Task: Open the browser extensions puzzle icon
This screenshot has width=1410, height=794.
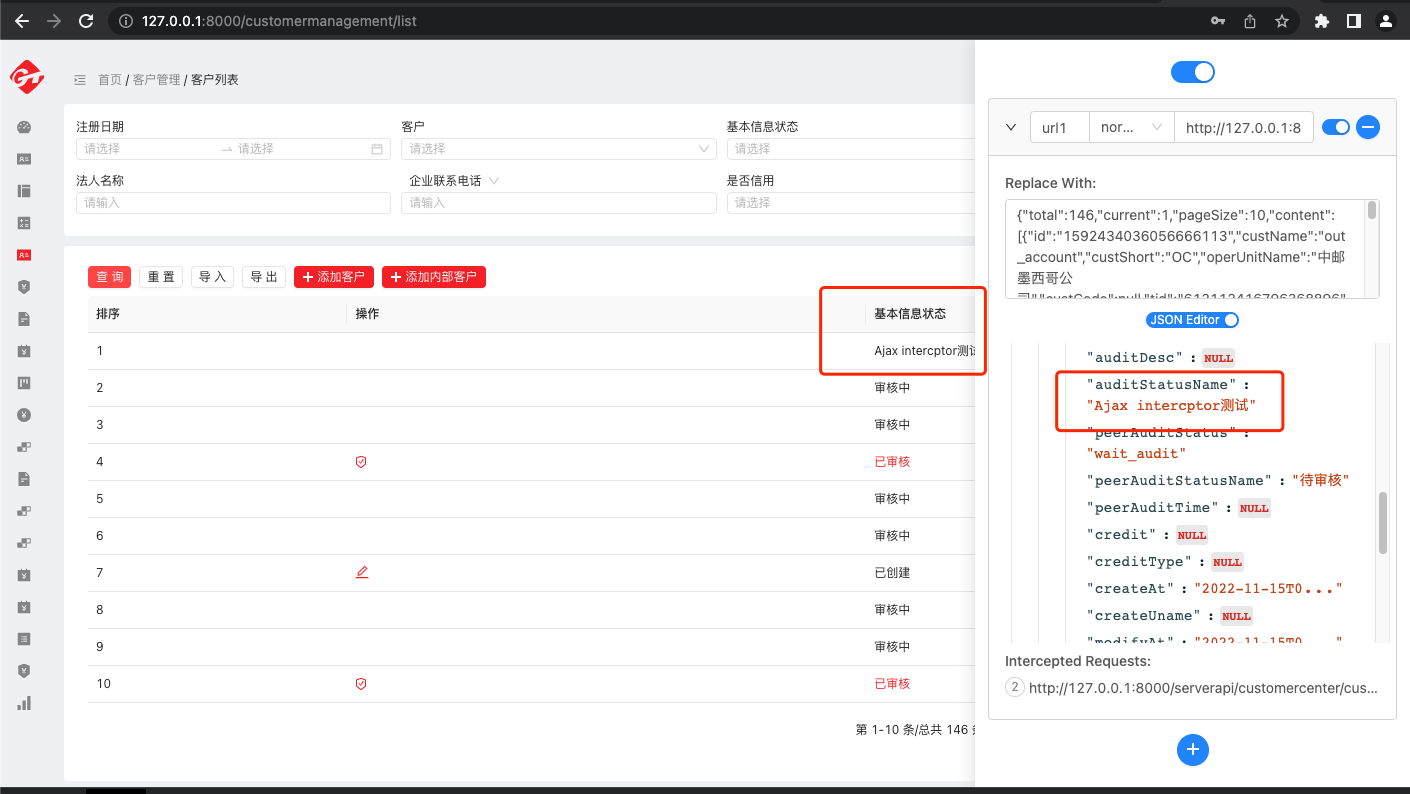Action: [1322, 20]
